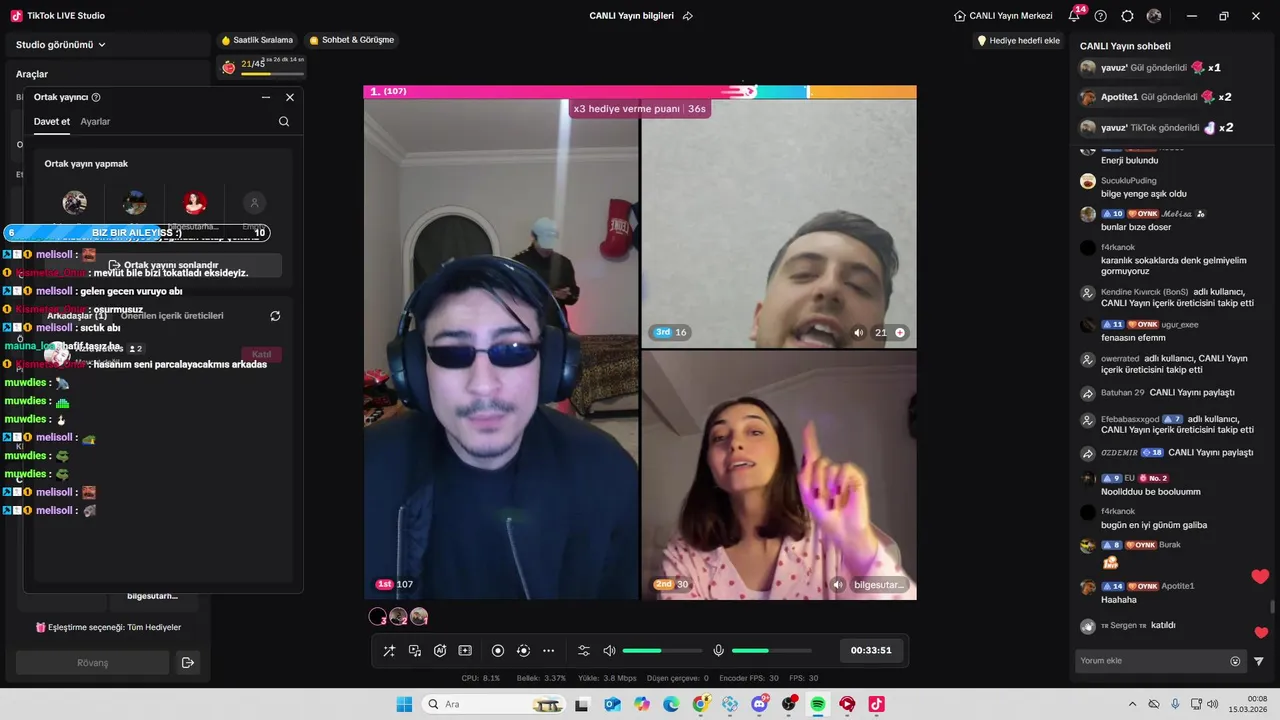Click the replay capture icon
Image resolution: width=1280 pixels, height=720 pixels.
[523, 650]
